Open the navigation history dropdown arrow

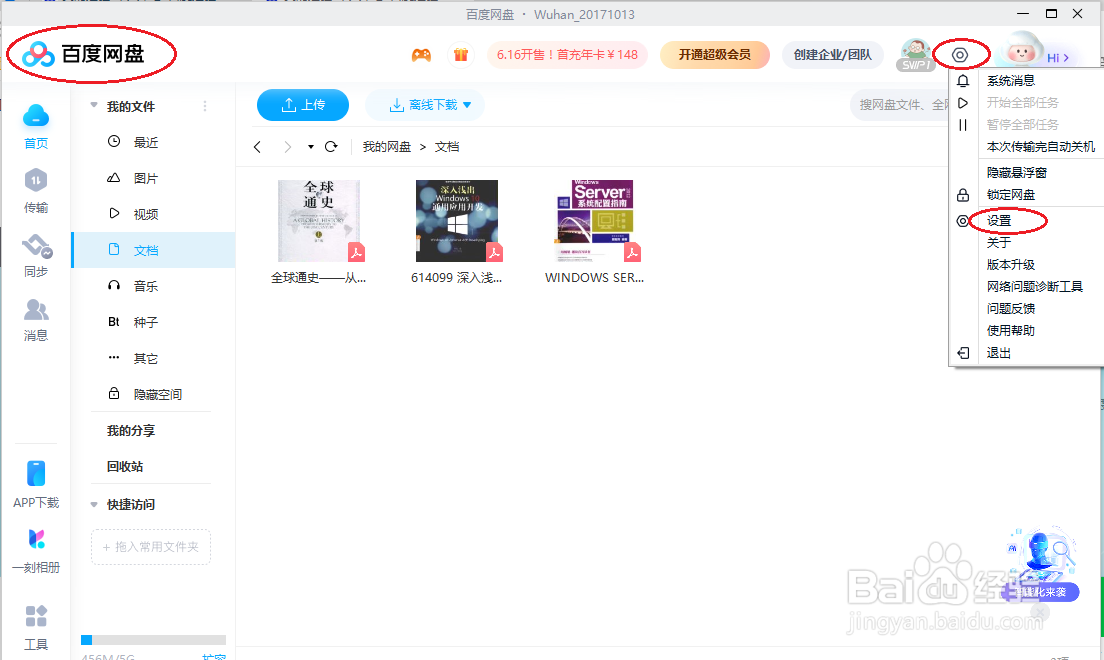(x=310, y=147)
